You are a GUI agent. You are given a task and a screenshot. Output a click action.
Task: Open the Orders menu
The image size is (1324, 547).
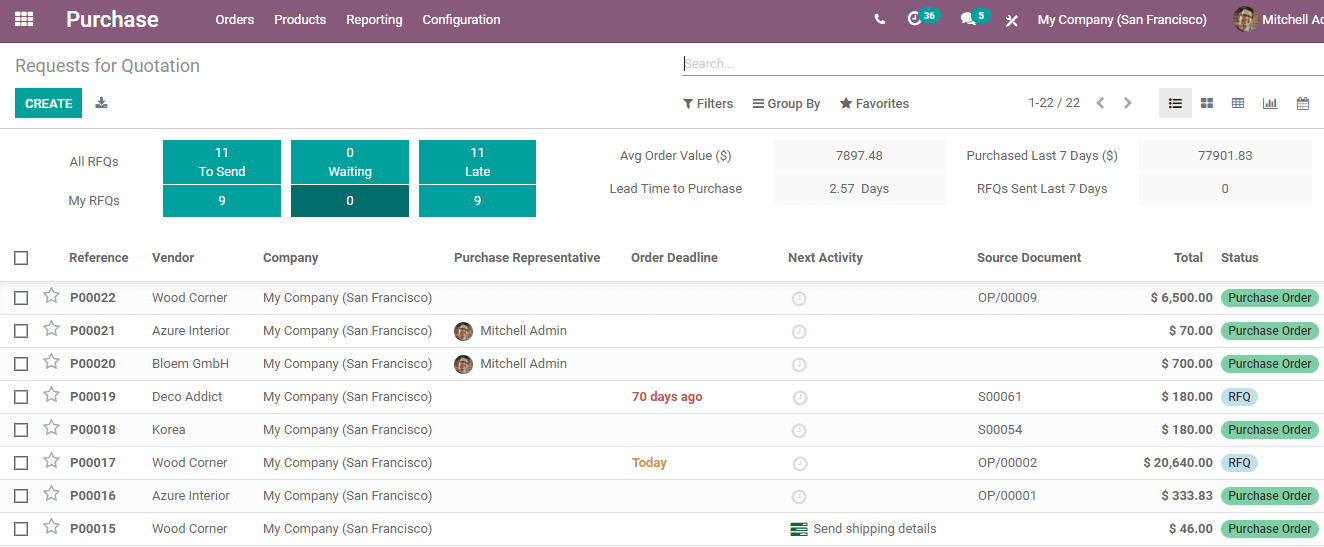(x=235, y=19)
